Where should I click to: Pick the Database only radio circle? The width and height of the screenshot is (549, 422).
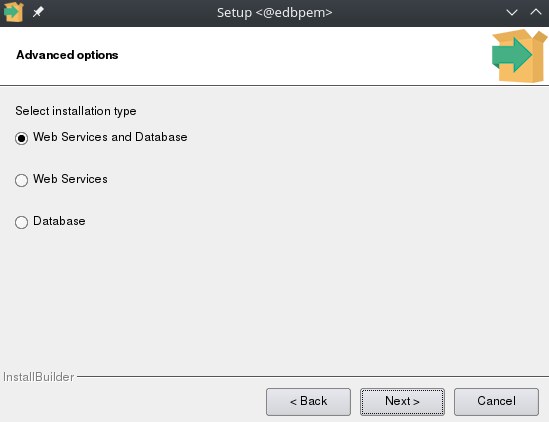coord(21,222)
